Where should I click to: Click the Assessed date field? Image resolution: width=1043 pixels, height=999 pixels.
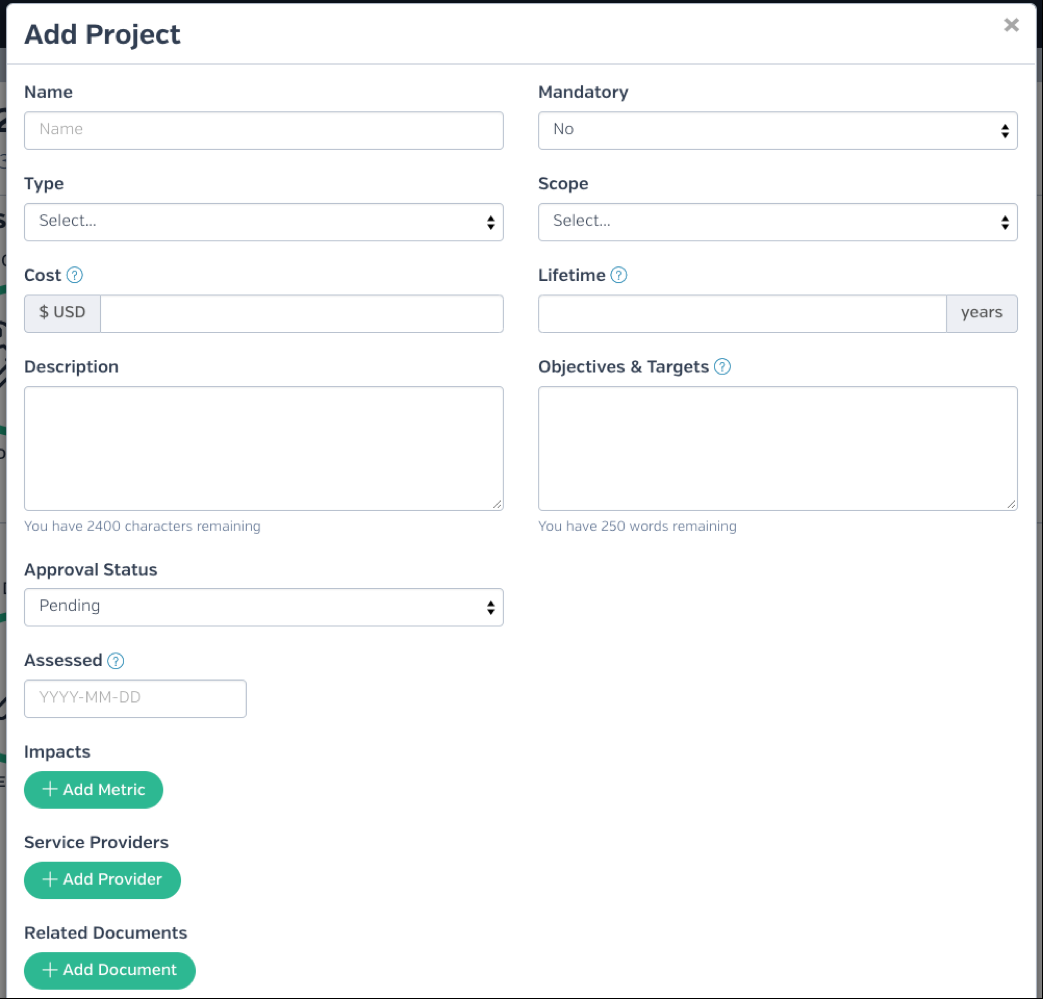[x=135, y=698]
